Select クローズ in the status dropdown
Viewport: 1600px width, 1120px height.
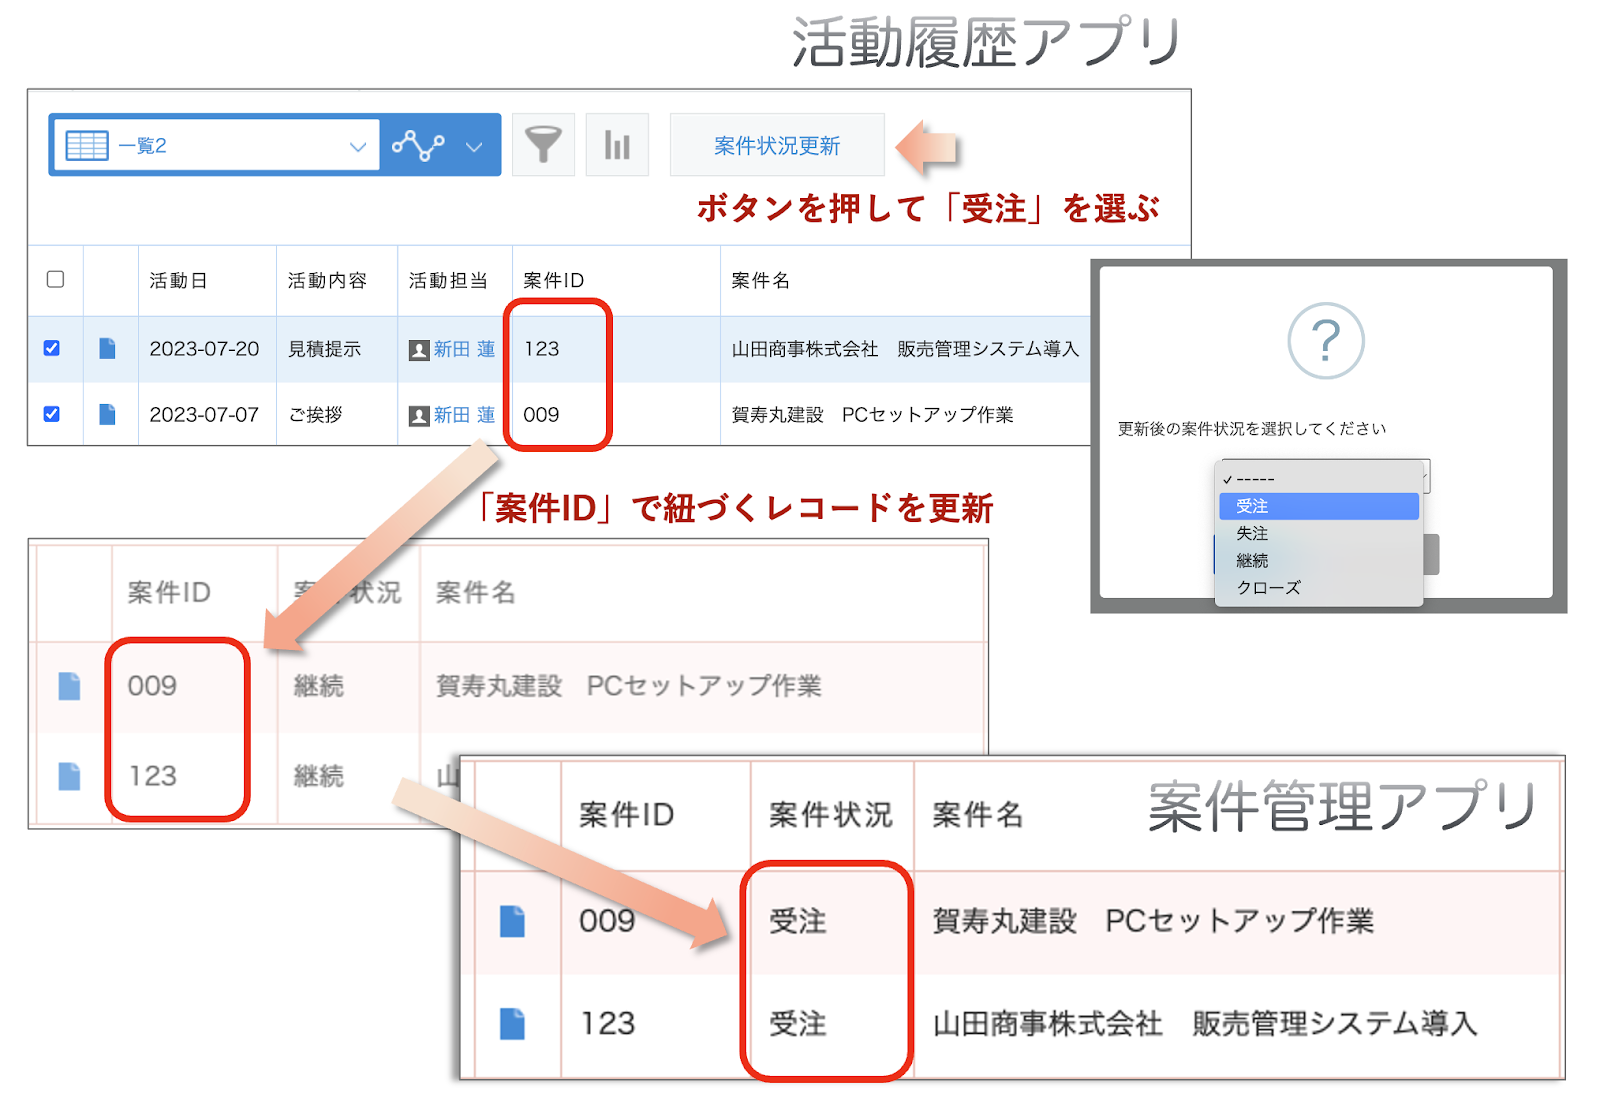point(1318,587)
